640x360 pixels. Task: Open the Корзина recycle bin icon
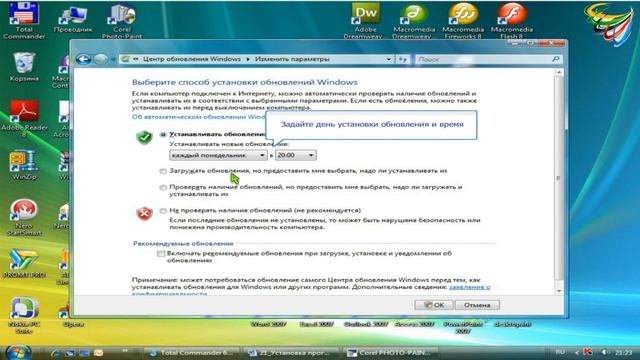point(24,67)
